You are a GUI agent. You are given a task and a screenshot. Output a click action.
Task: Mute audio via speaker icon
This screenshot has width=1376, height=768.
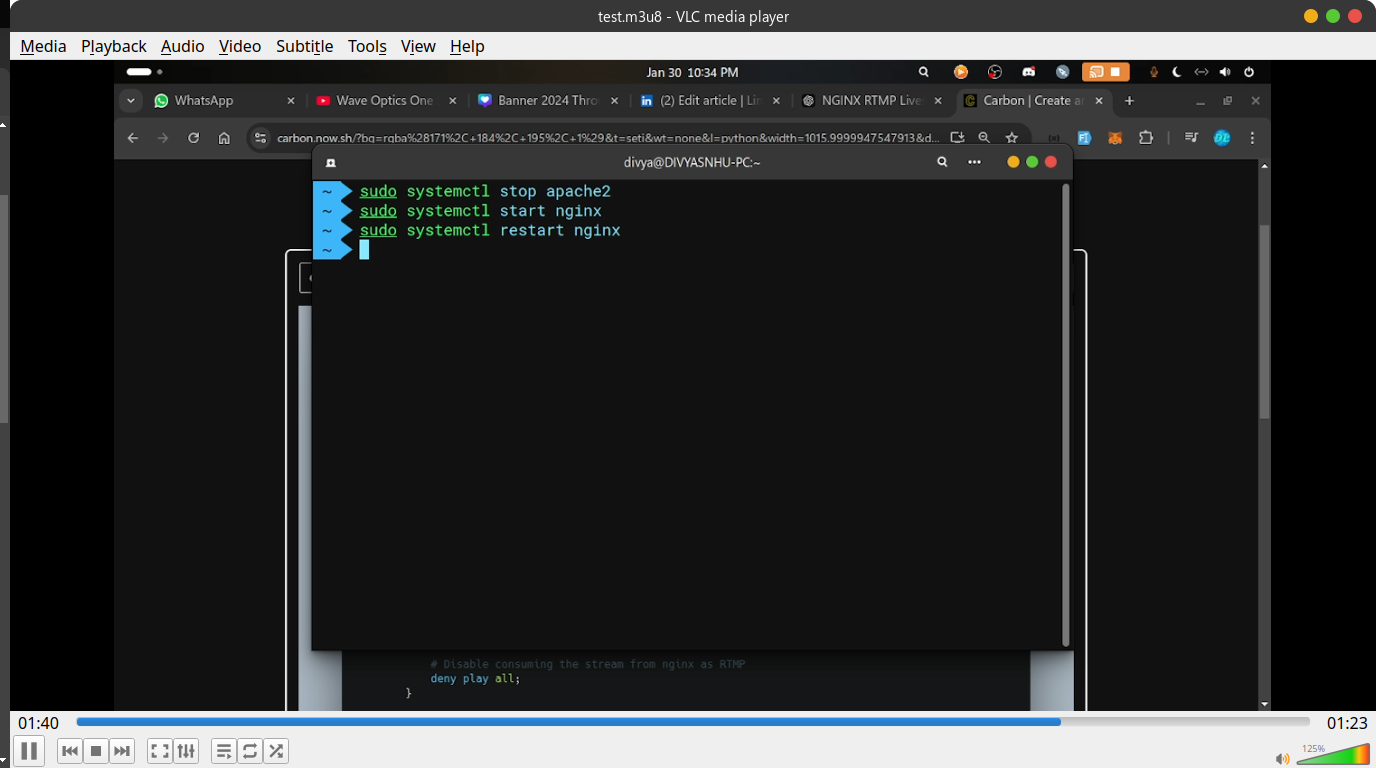pos(1282,759)
